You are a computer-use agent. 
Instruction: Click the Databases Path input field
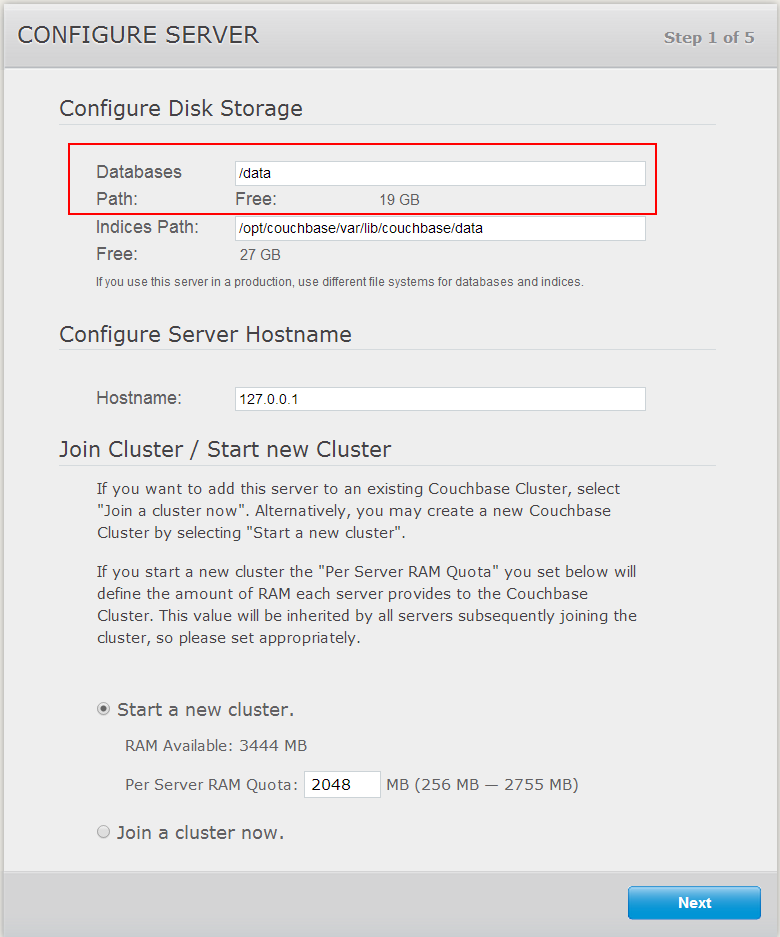(x=440, y=173)
